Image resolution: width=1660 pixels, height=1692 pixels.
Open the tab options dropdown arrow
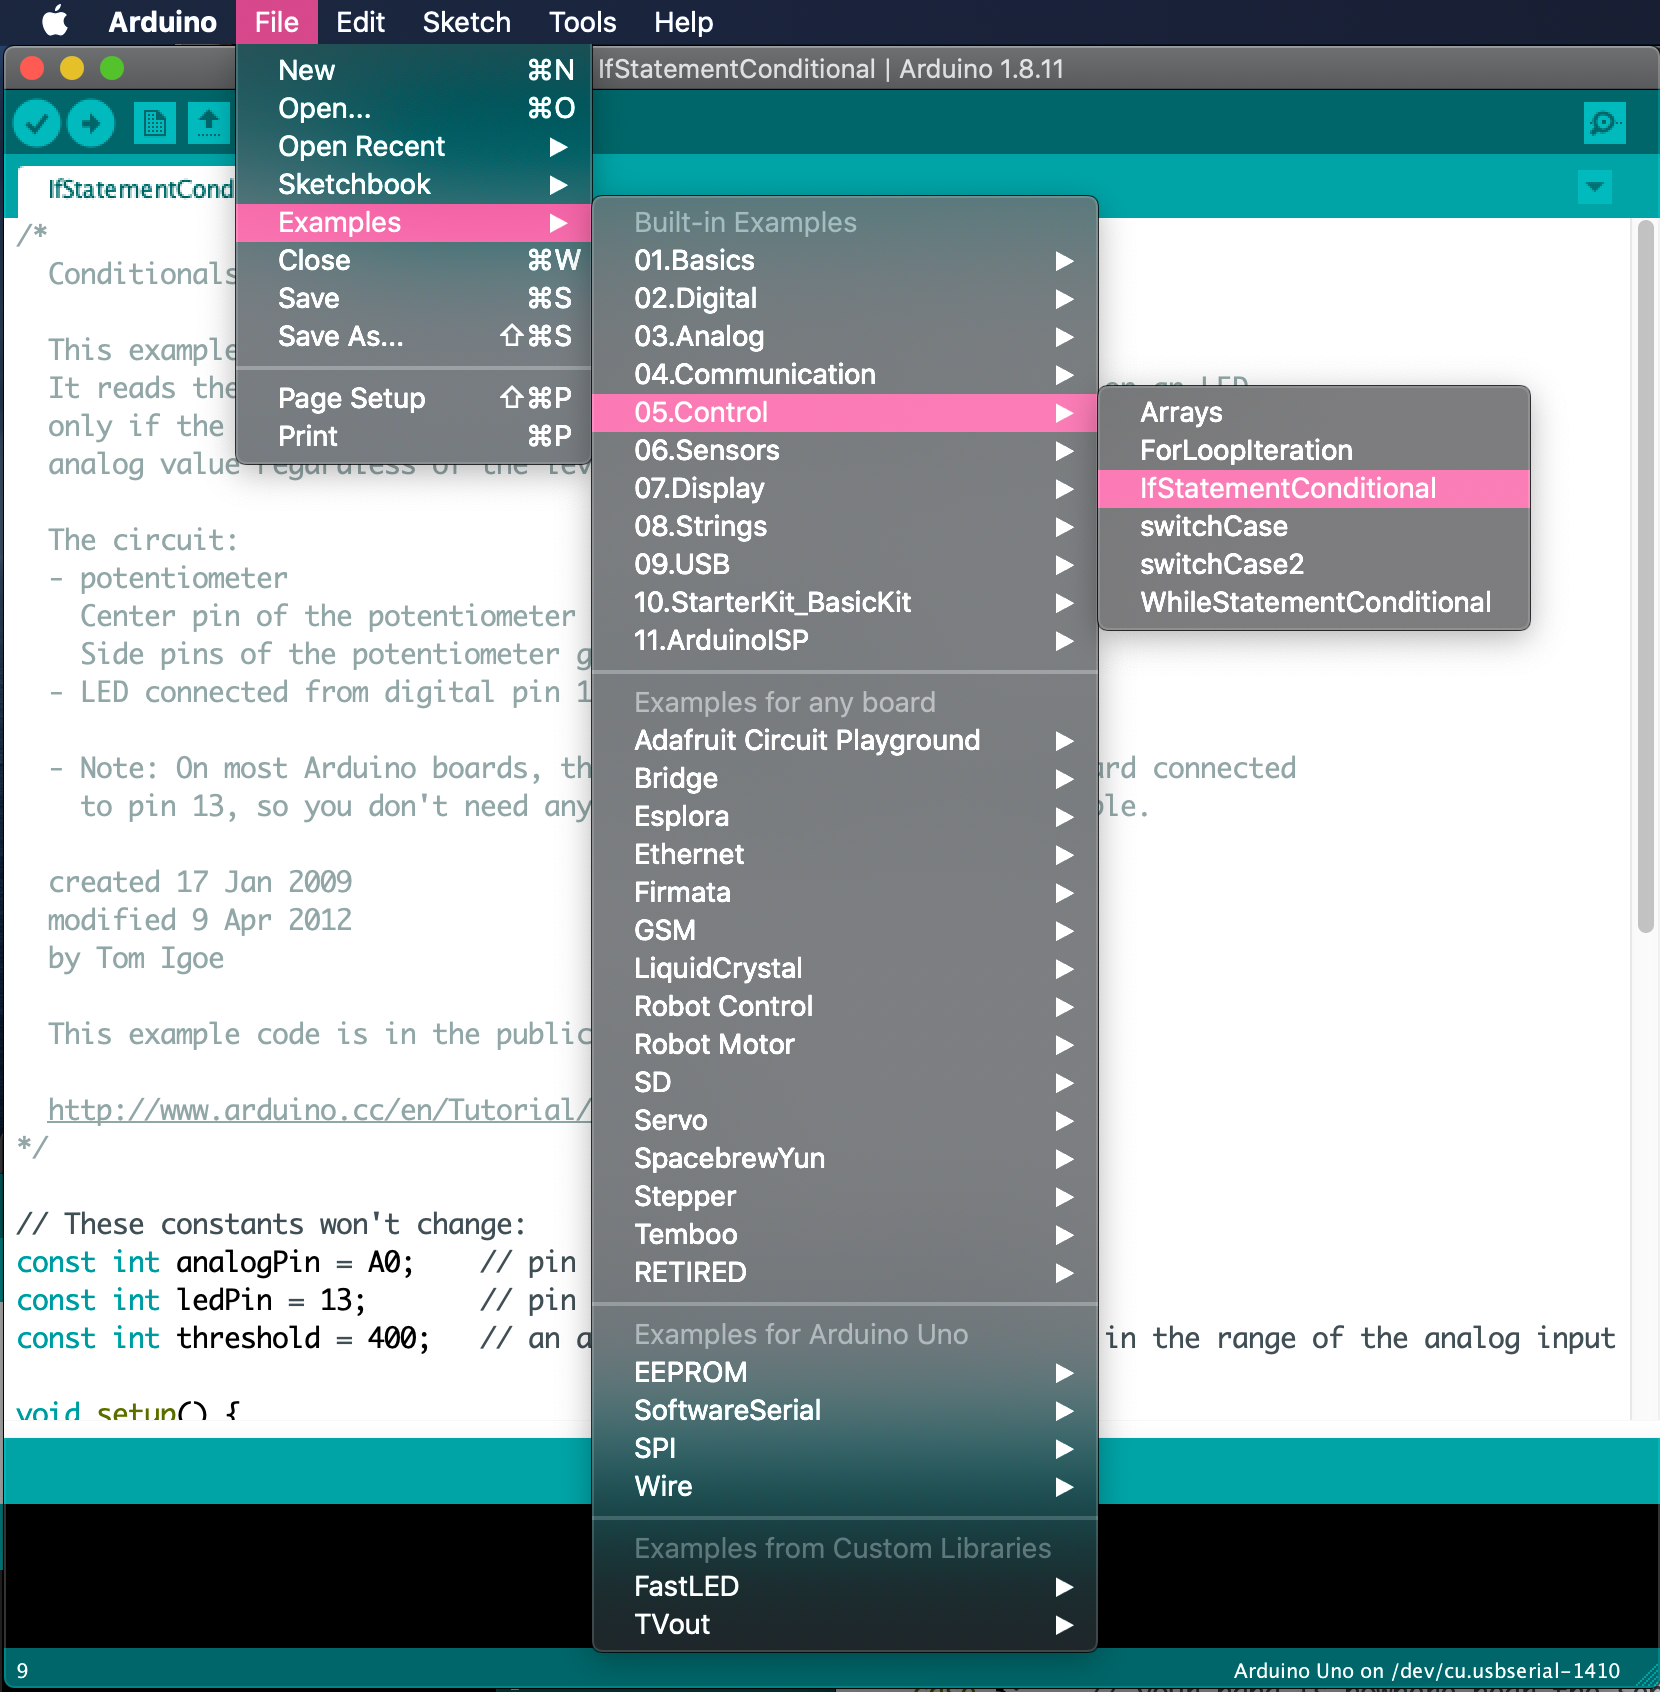1595,187
